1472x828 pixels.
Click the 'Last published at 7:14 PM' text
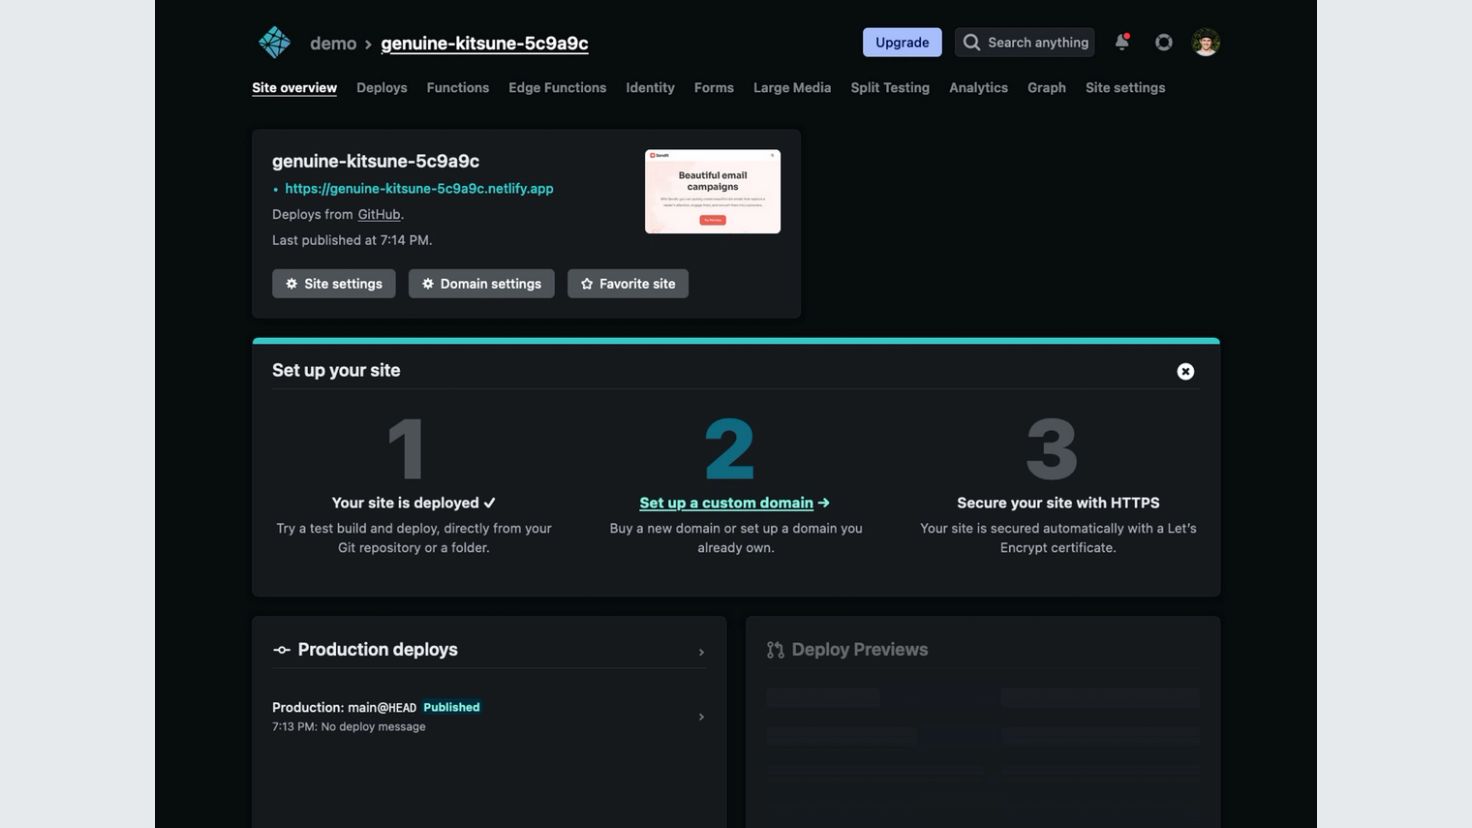[352, 240]
